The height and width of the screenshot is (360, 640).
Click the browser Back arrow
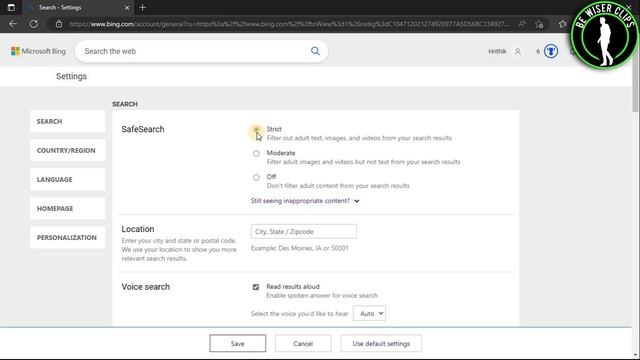[x=13, y=24]
